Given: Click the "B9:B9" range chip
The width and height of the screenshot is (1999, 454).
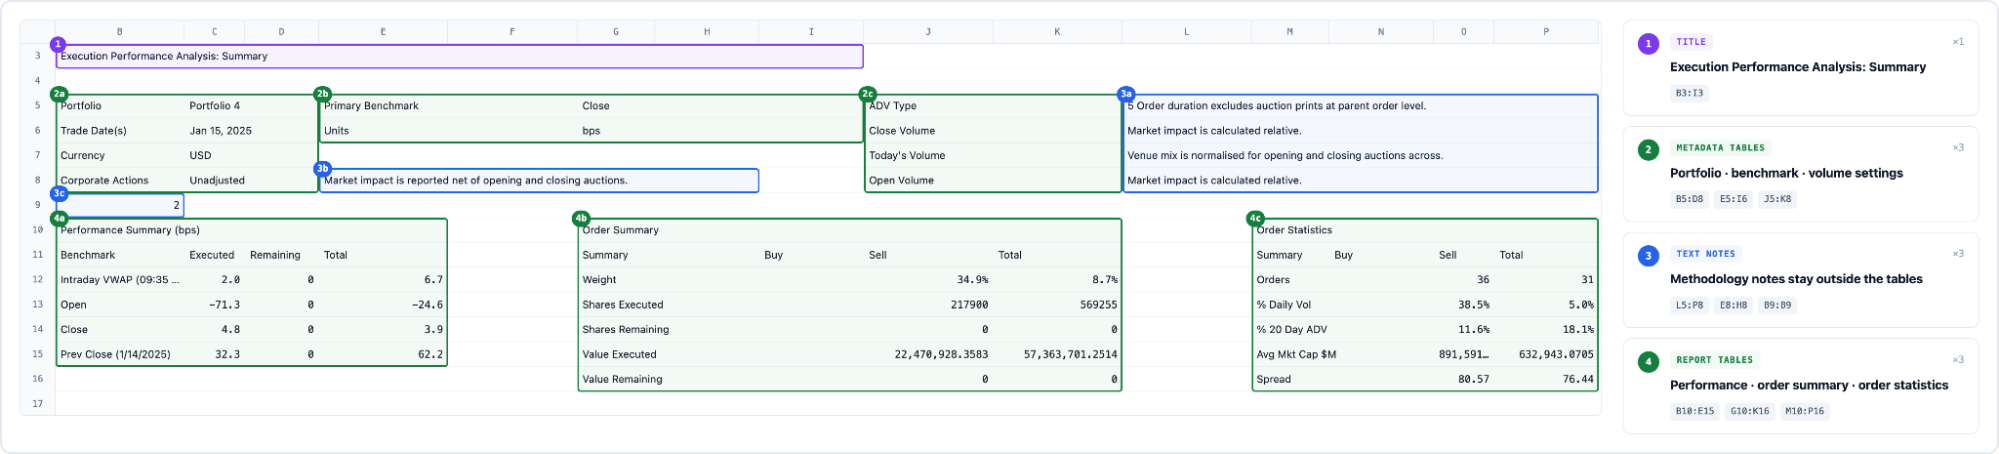Looking at the screenshot, I should (x=1777, y=305).
